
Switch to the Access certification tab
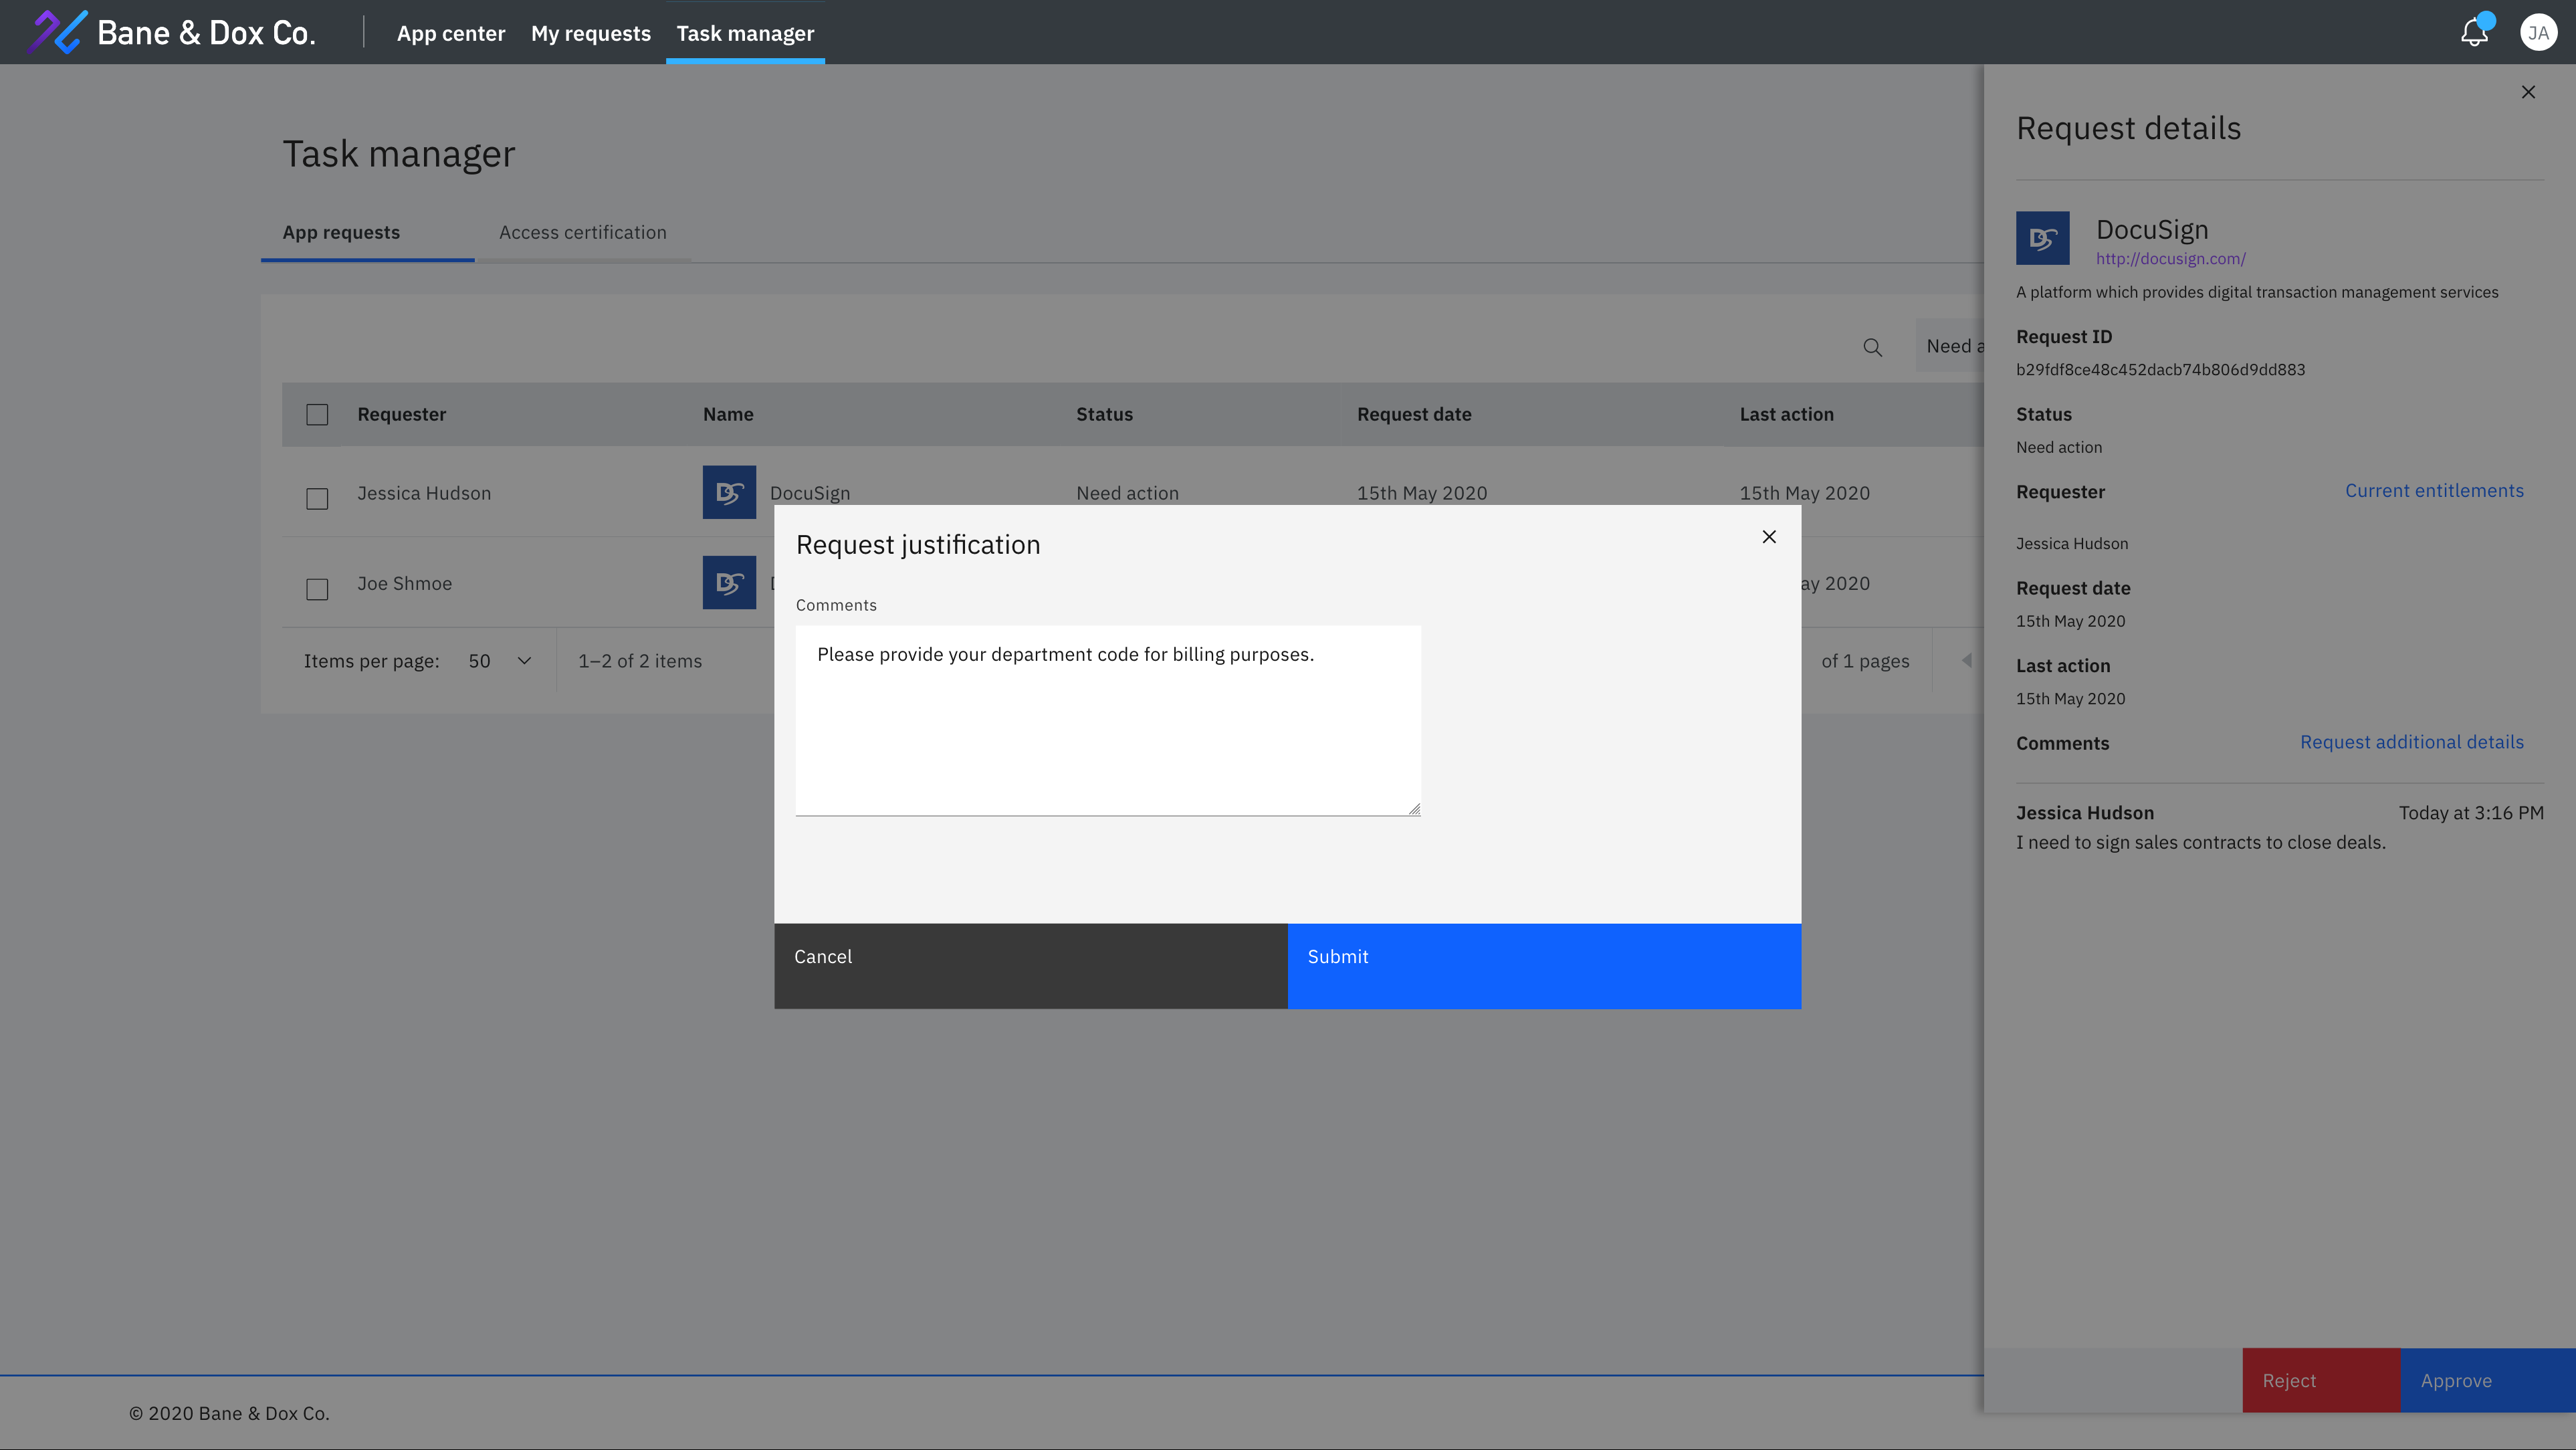(x=582, y=232)
